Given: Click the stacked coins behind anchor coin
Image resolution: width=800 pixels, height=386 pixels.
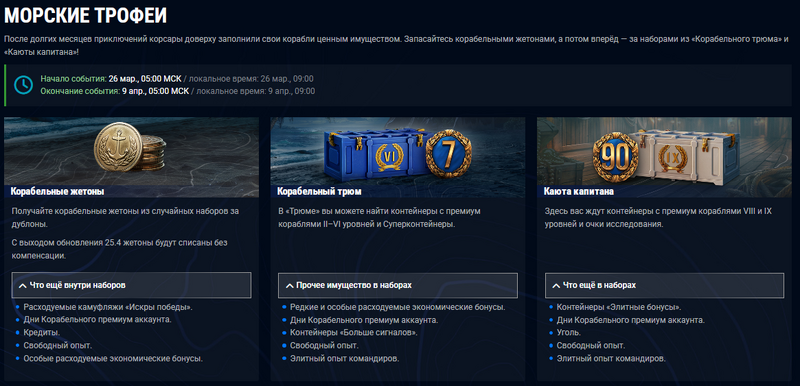Looking at the screenshot, I should (x=154, y=153).
